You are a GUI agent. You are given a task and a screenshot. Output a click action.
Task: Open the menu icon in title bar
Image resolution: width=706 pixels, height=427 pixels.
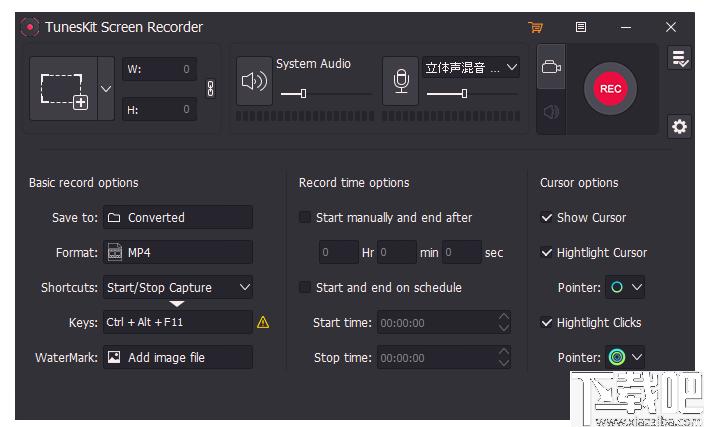coord(581,27)
